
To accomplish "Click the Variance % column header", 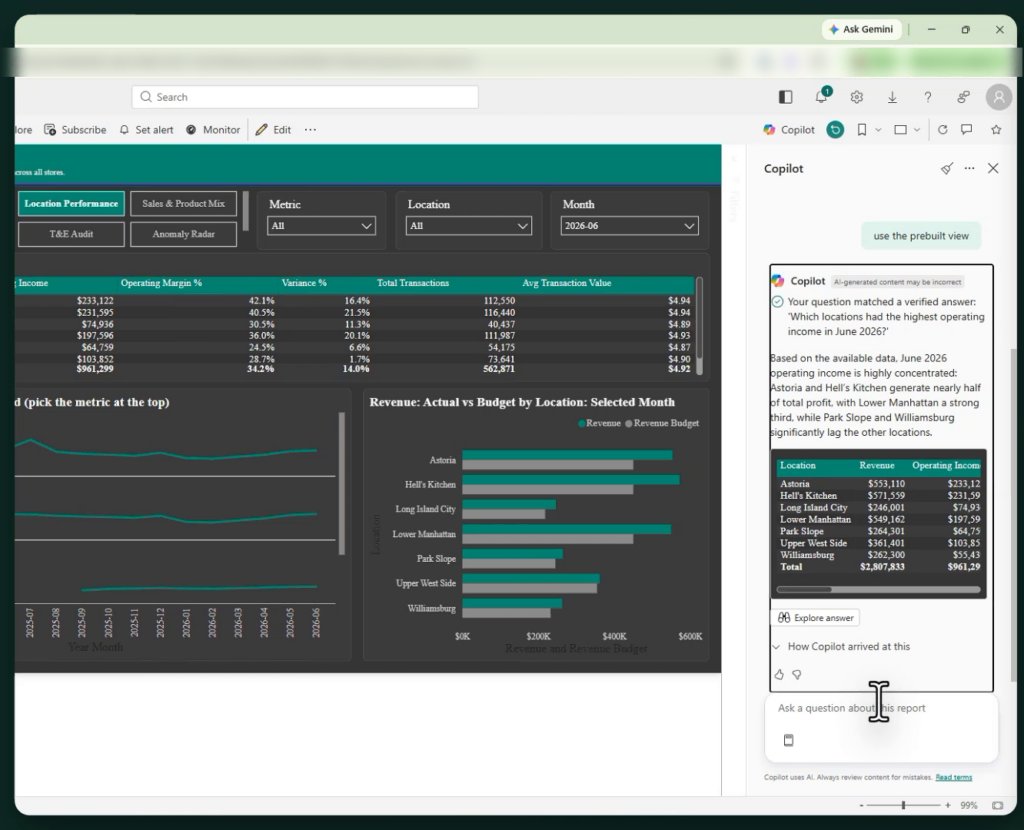I will click(x=304, y=283).
